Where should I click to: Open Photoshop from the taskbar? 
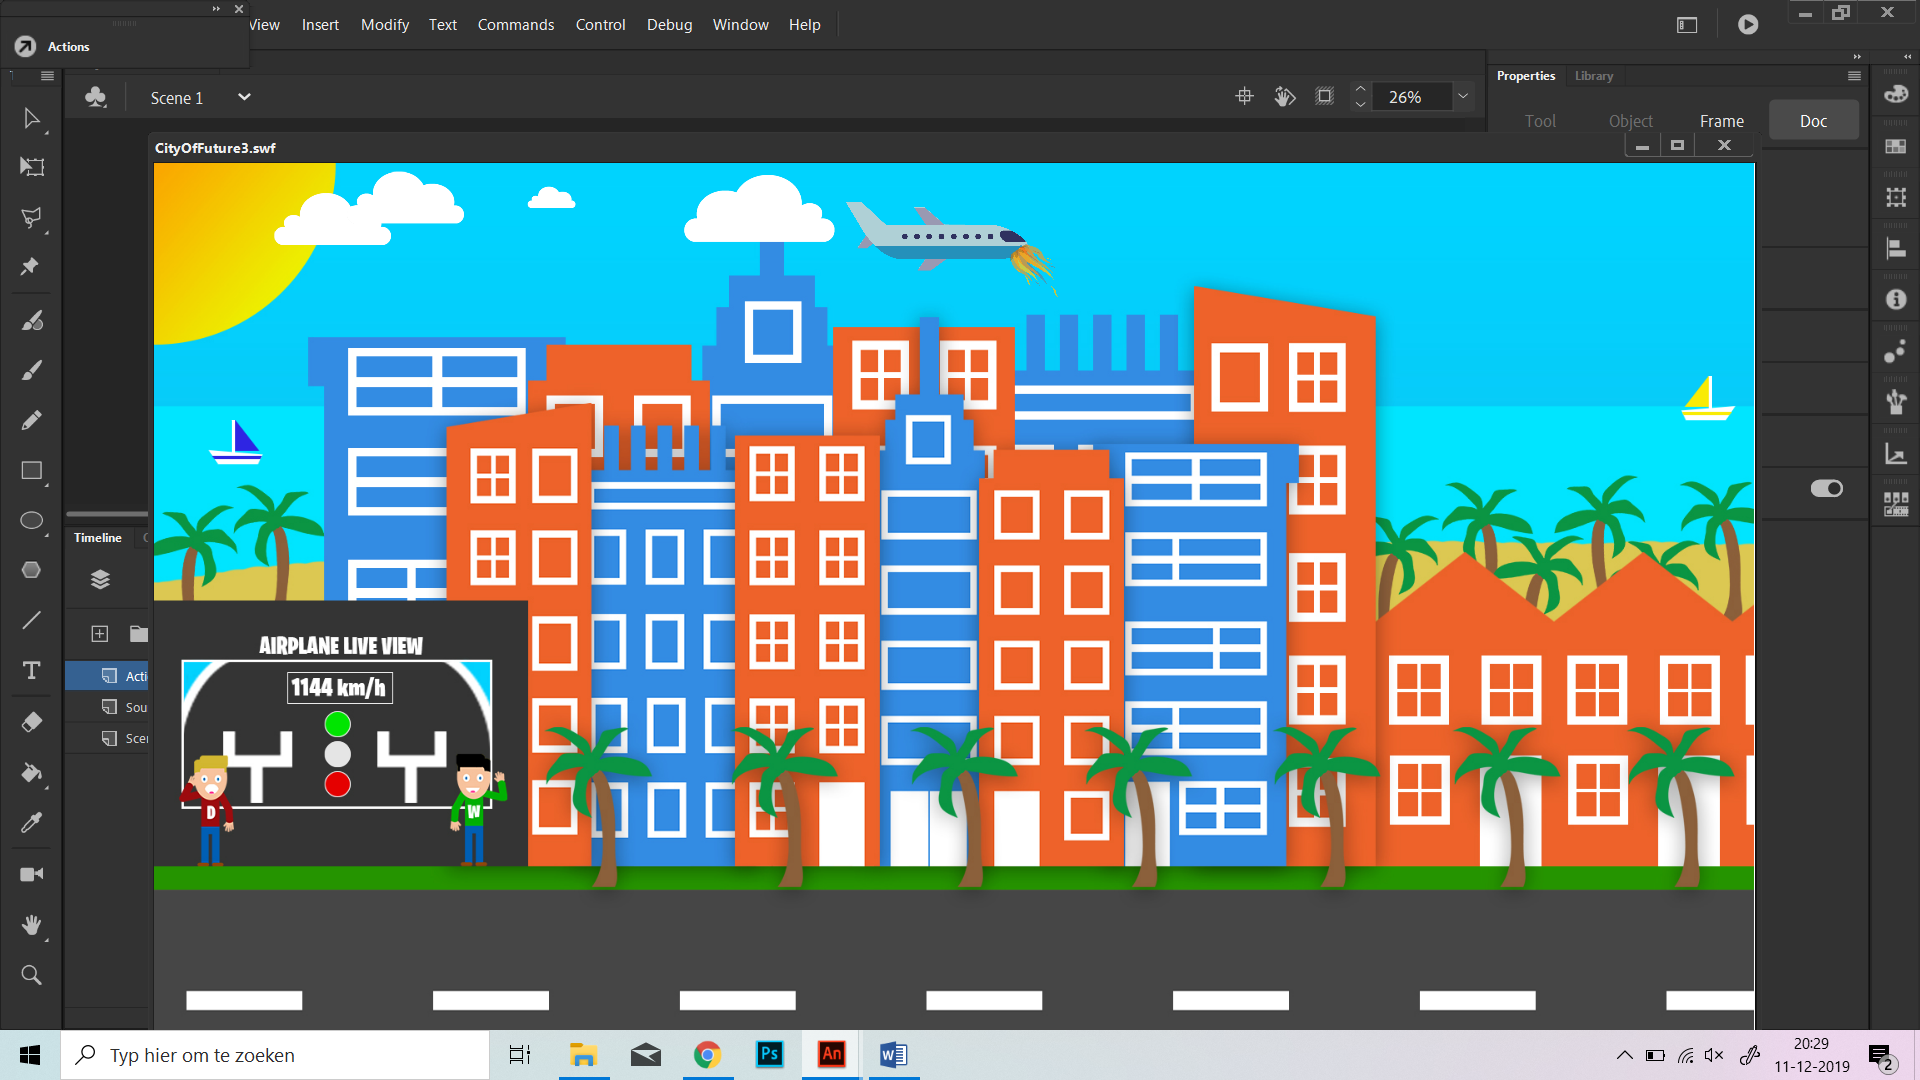tap(769, 1054)
